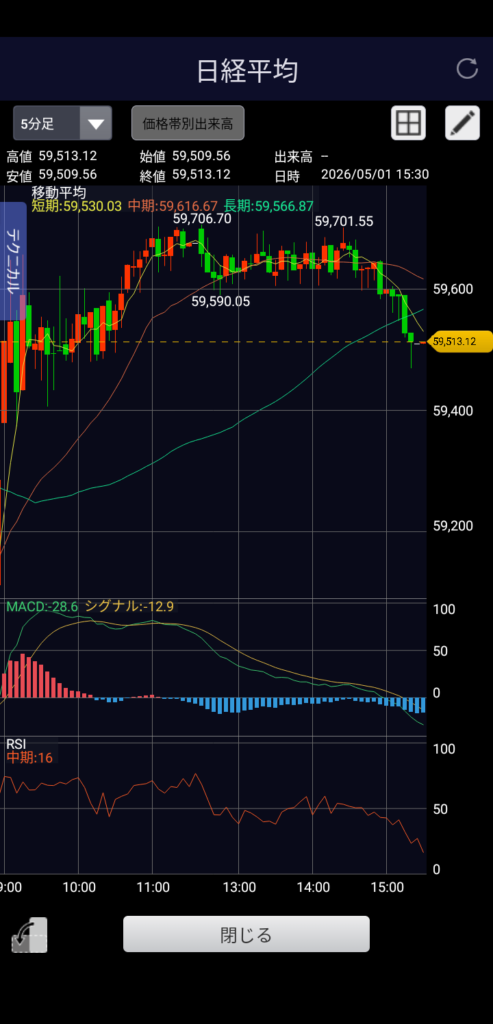This screenshot has width=493, height=1024.
Task: Tap the 59,701.55 peak label
Action: pyautogui.click(x=344, y=222)
